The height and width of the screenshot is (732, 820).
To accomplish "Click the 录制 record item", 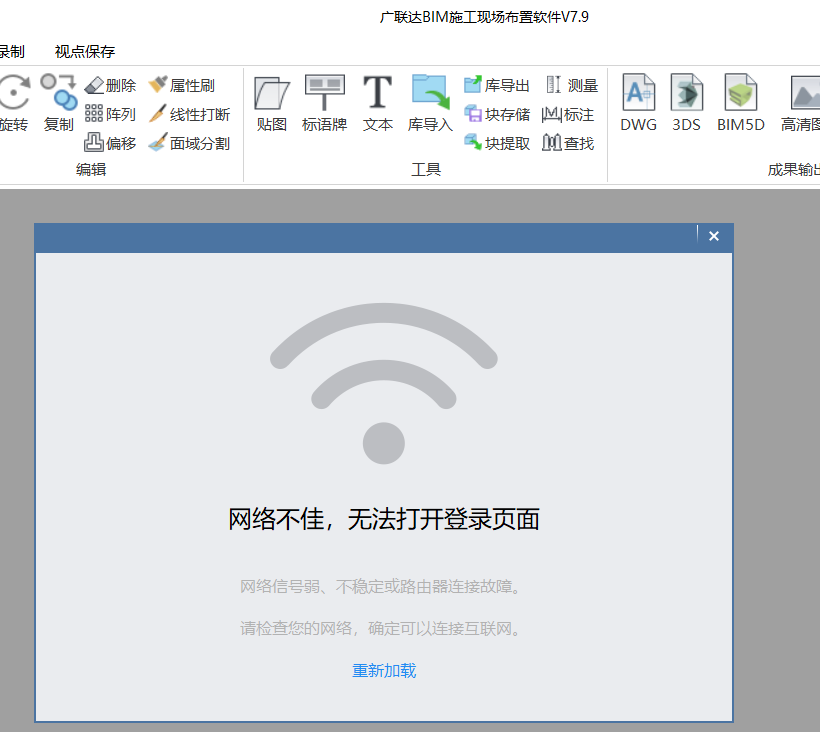I will pyautogui.click(x=12, y=51).
